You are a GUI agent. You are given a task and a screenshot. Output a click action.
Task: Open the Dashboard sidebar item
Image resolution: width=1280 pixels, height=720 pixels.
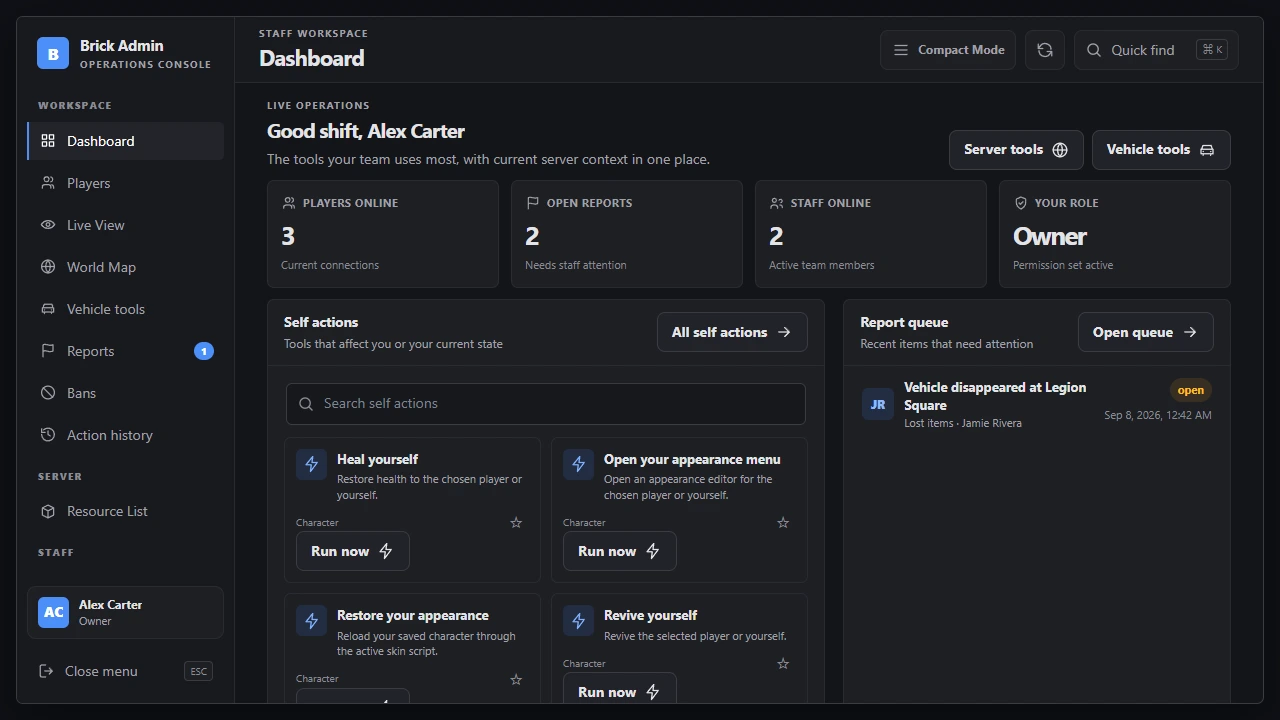[x=125, y=141]
